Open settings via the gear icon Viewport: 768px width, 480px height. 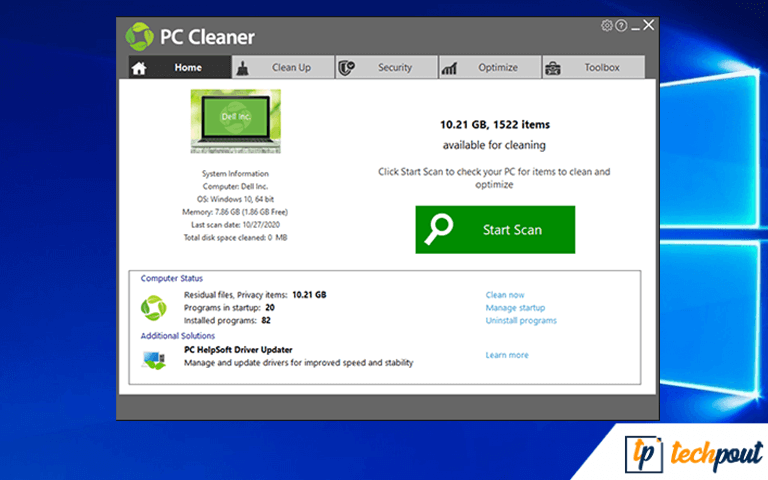click(607, 25)
